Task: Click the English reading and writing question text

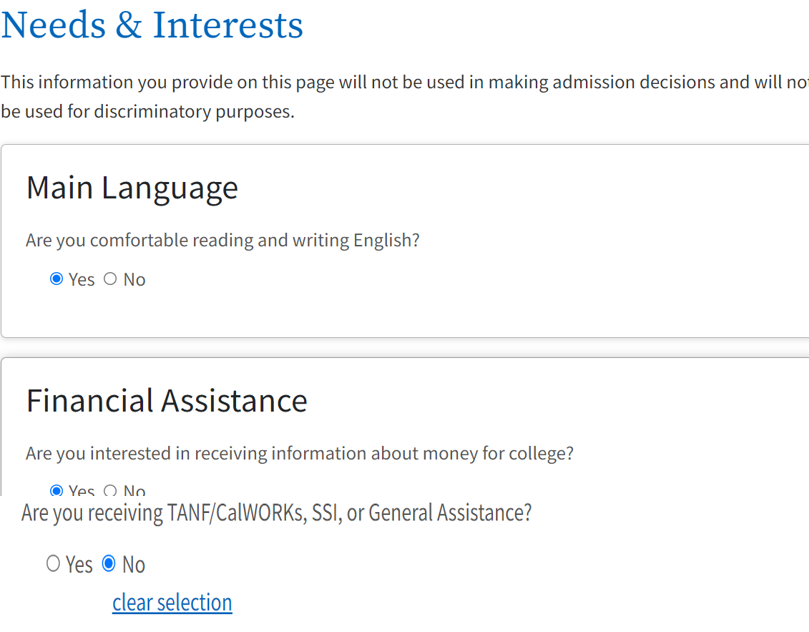Action: point(223,240)
